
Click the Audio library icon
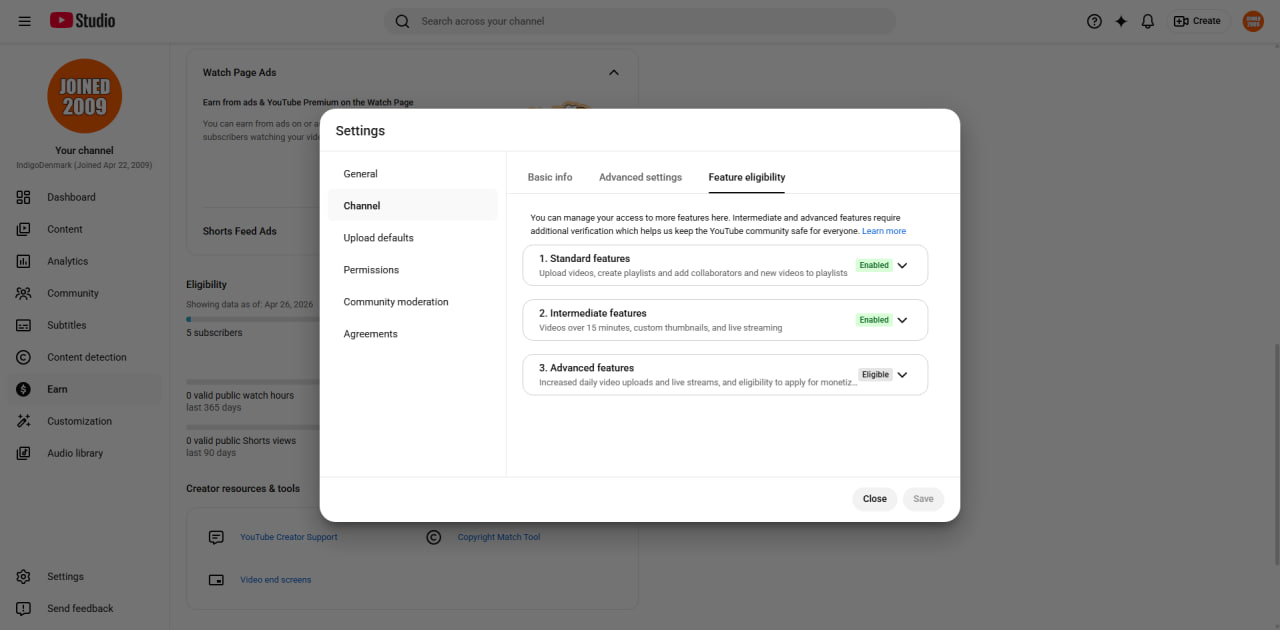point(24,453)
